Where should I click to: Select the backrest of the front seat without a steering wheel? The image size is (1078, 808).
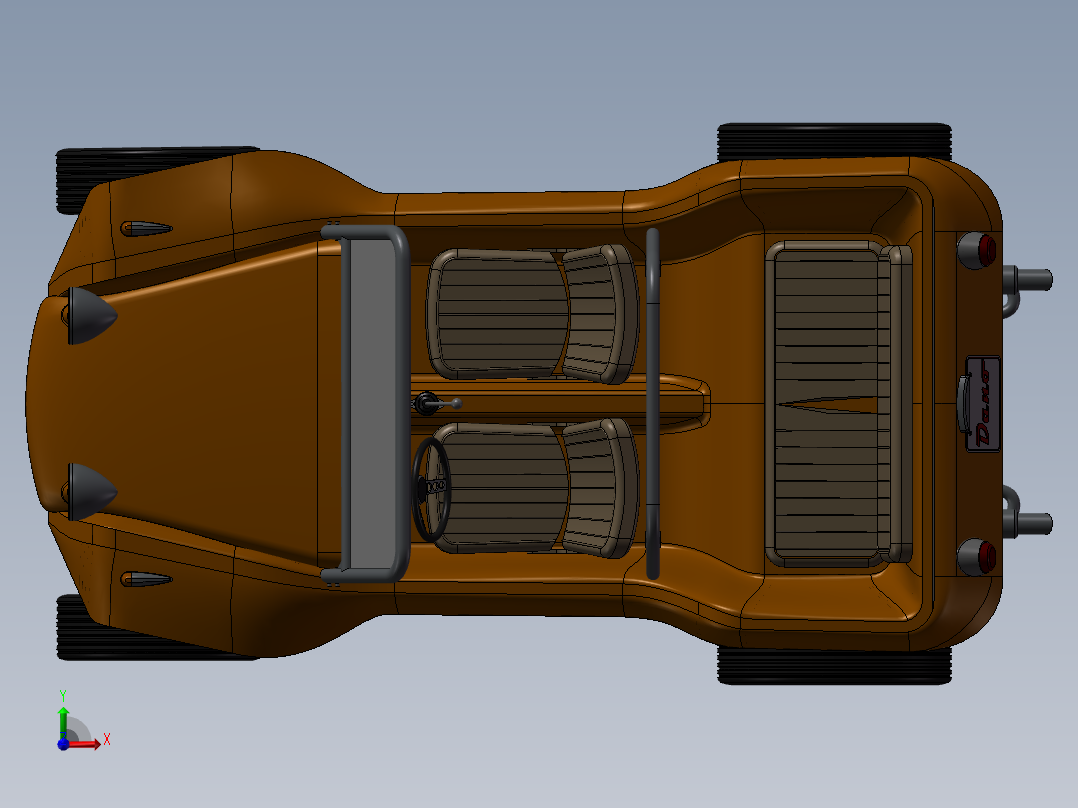coord(601,314)
